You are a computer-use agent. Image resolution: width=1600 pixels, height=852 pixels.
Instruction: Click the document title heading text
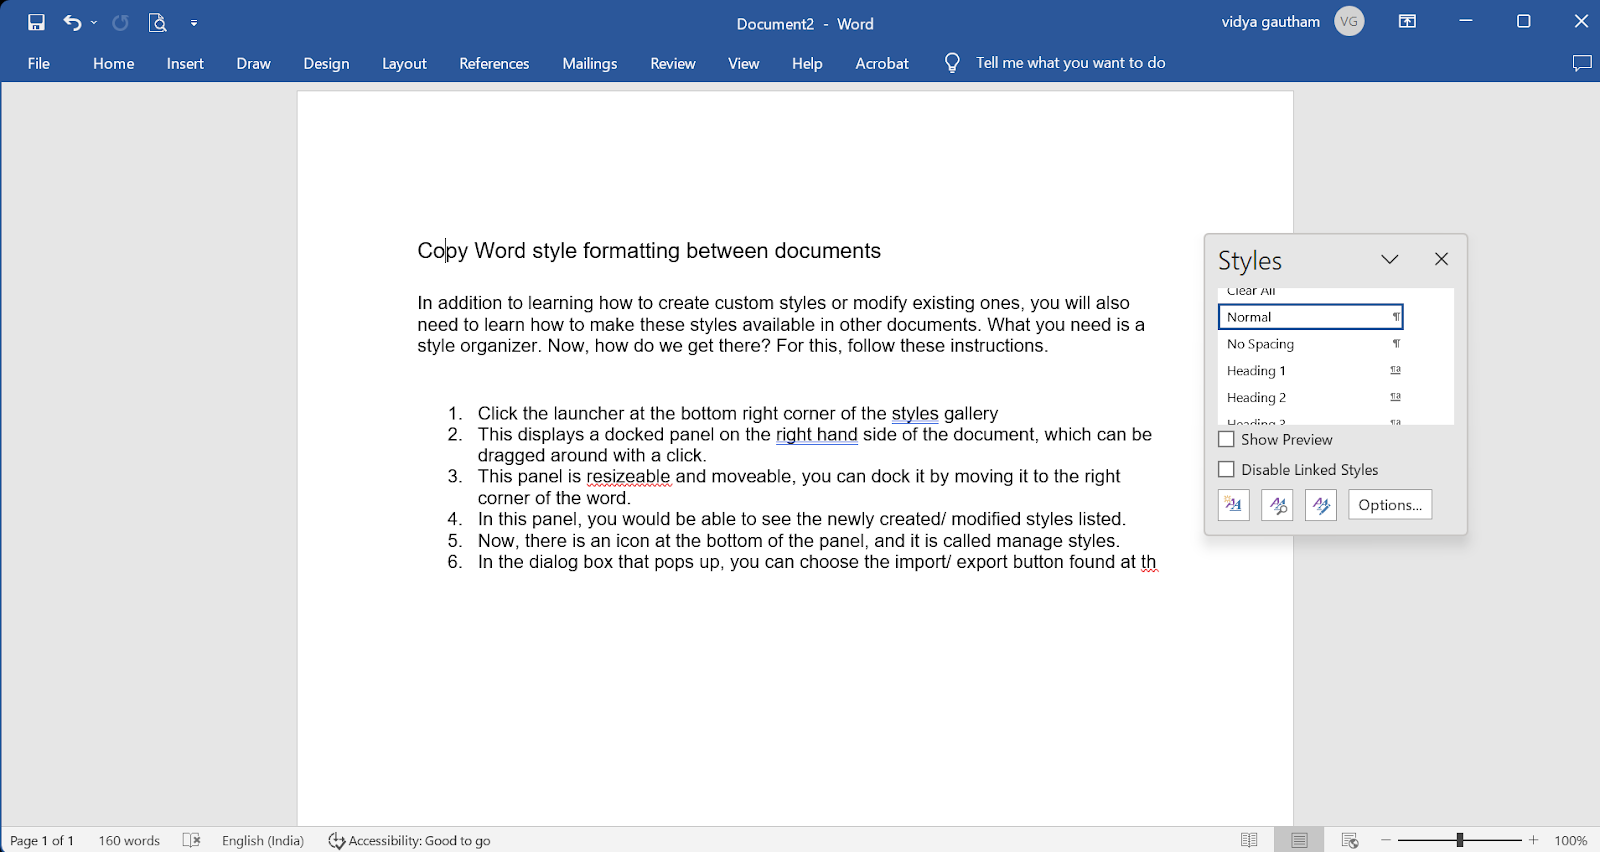click(649, 251)
